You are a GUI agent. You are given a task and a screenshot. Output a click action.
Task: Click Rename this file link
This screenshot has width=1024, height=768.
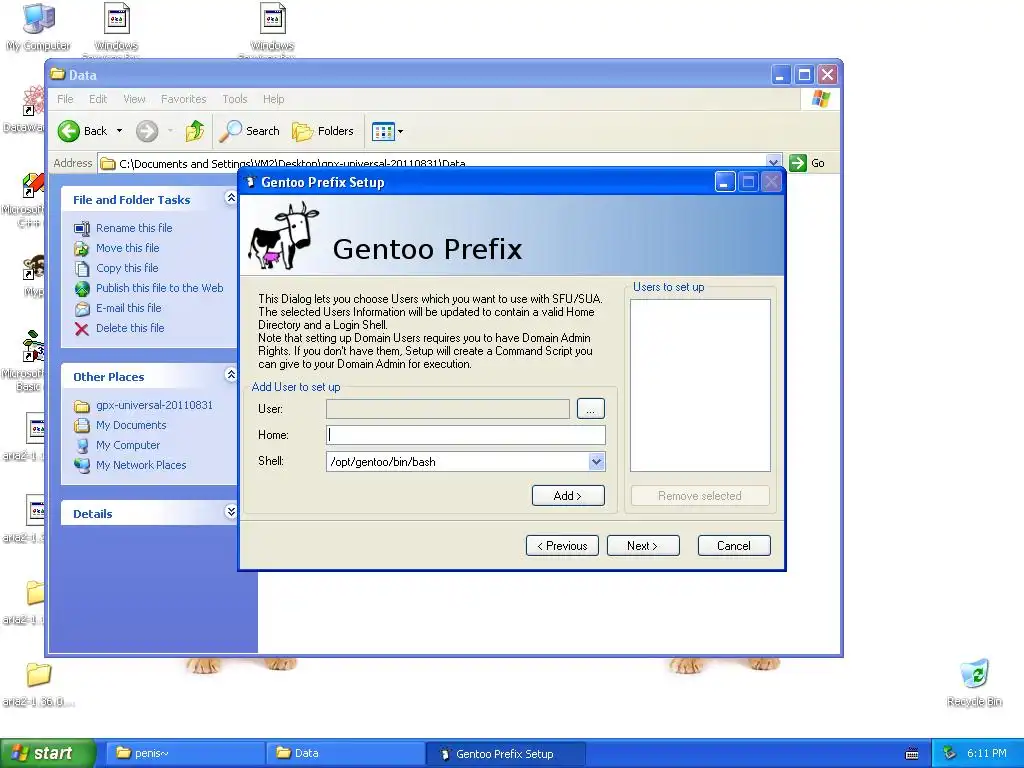(x=134, y=228)
